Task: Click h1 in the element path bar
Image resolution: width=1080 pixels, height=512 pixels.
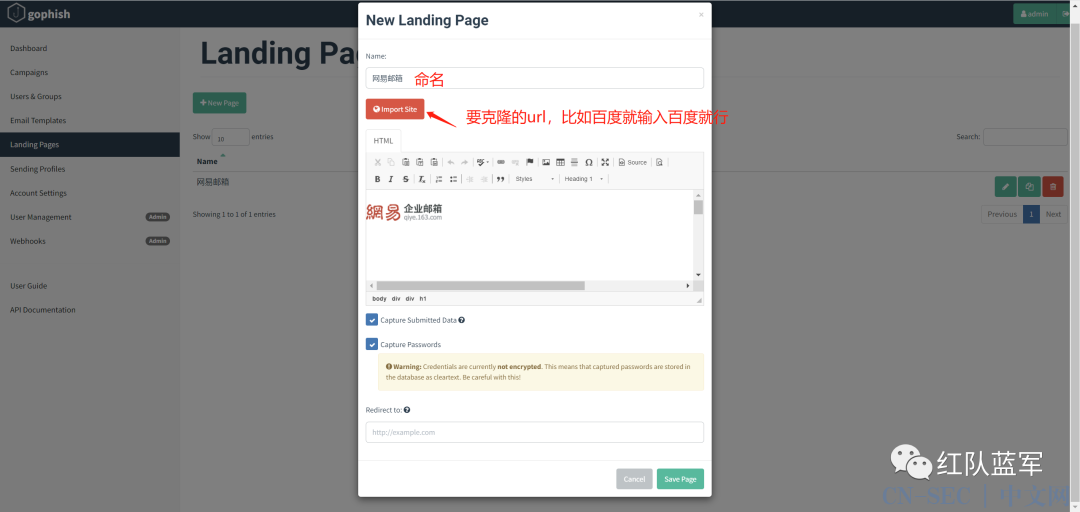Action: 423,298
